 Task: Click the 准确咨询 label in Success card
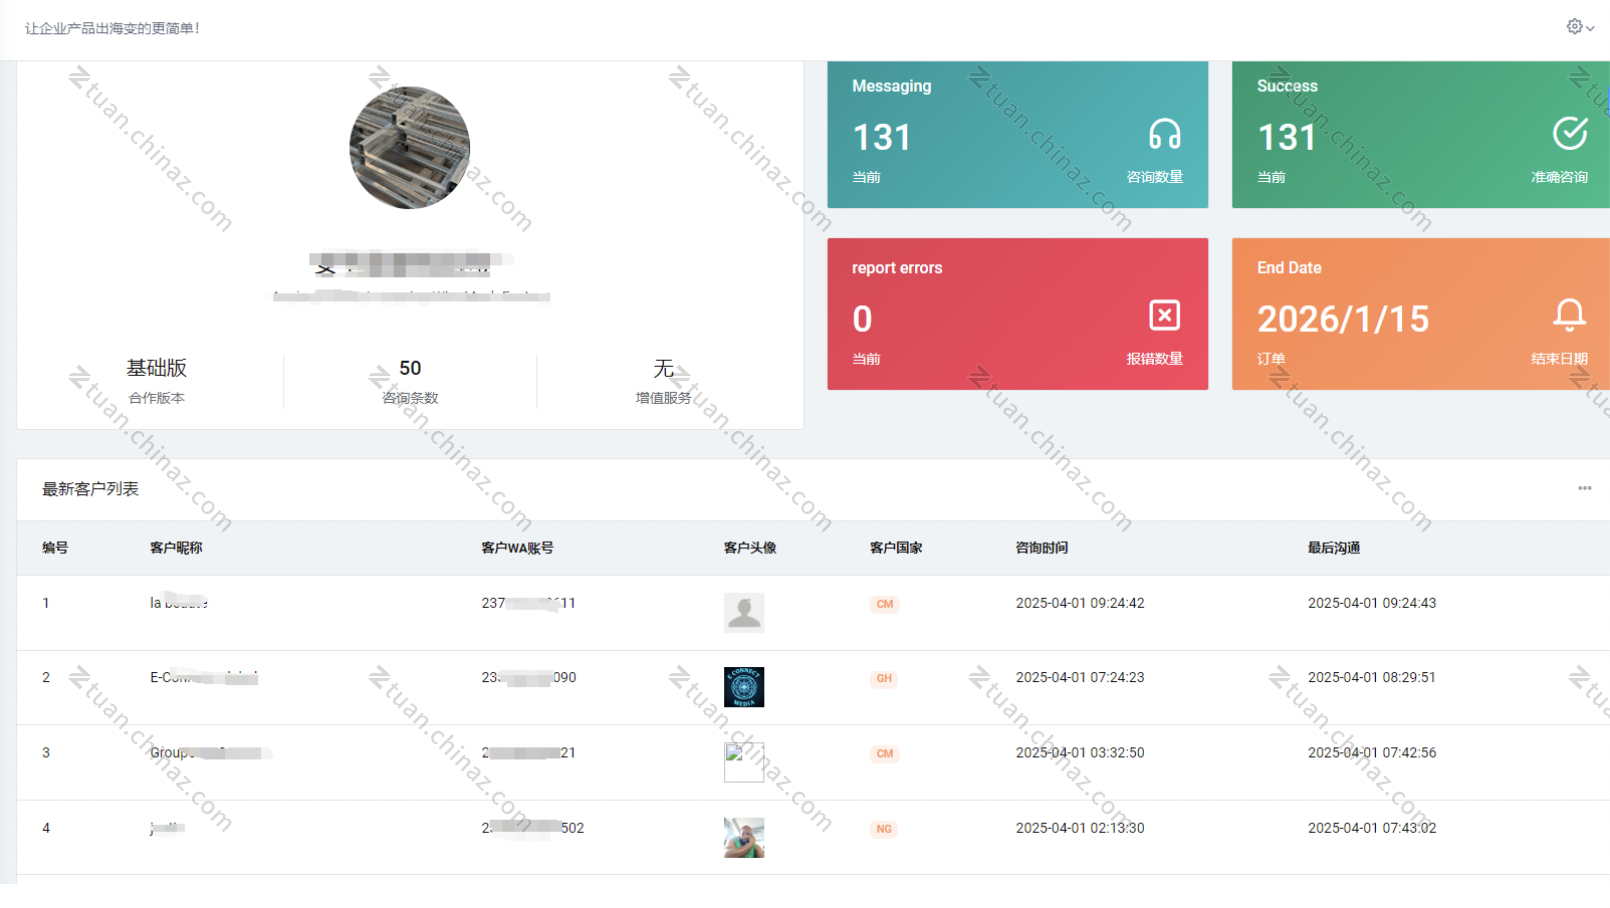pos(1559,177)
